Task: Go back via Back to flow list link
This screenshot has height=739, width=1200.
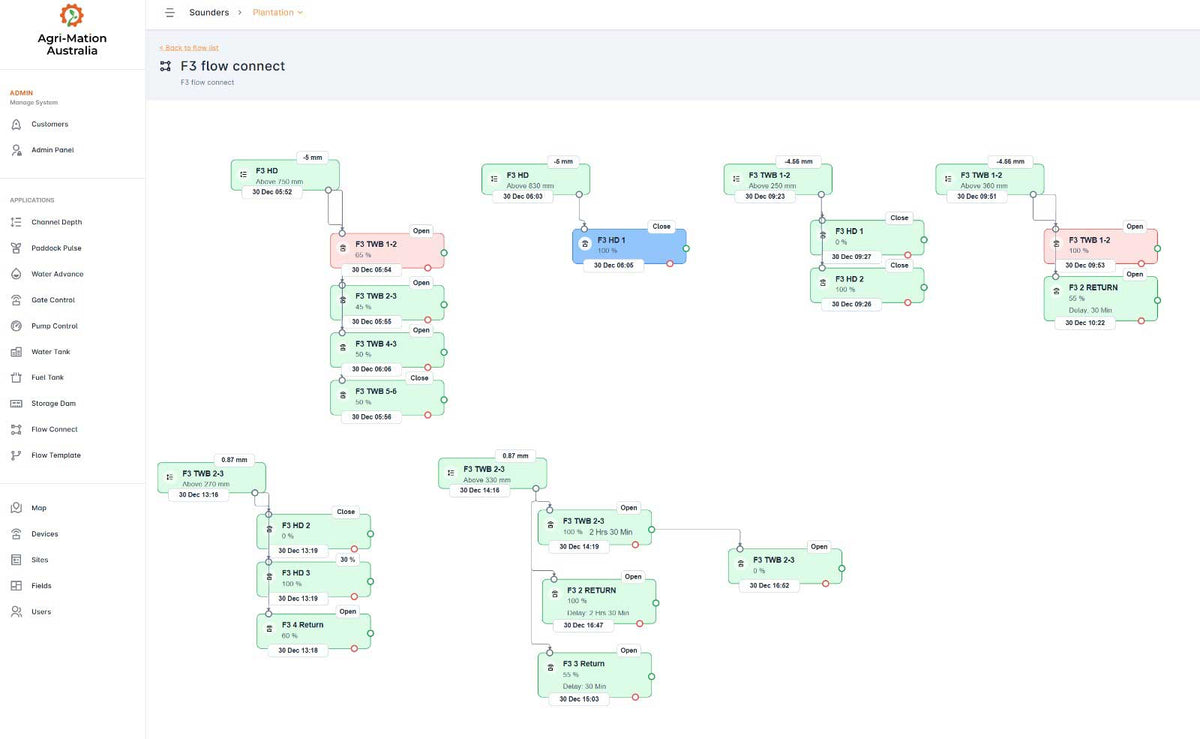Action: [189, 48]
